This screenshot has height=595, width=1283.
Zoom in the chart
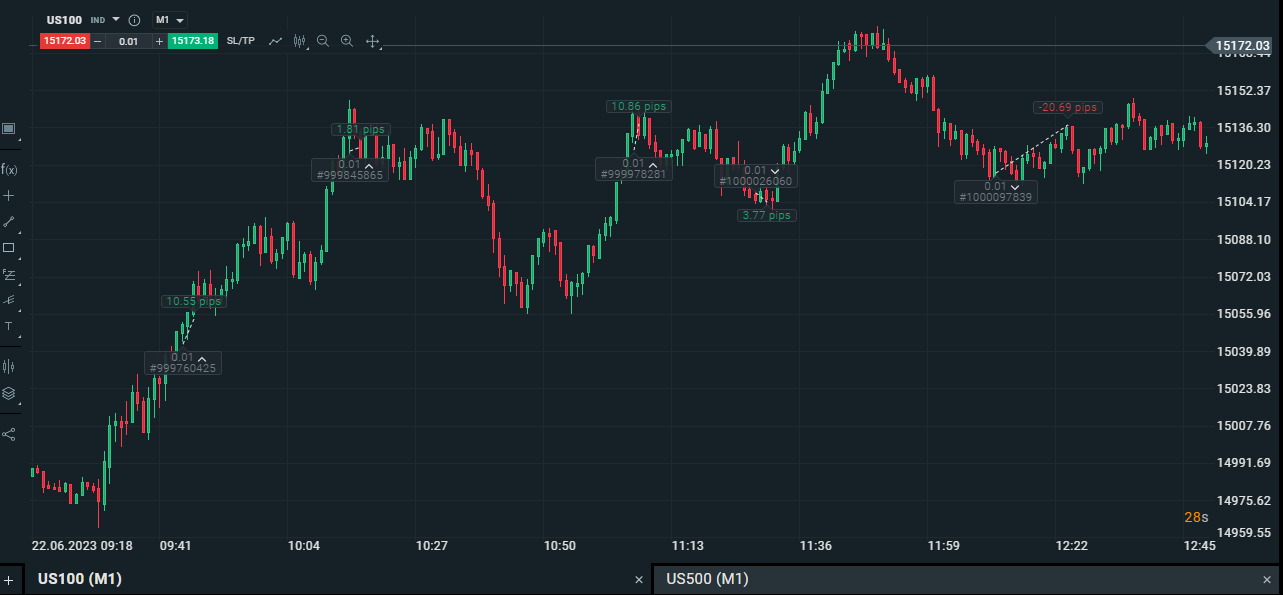[x=347, y=41]
